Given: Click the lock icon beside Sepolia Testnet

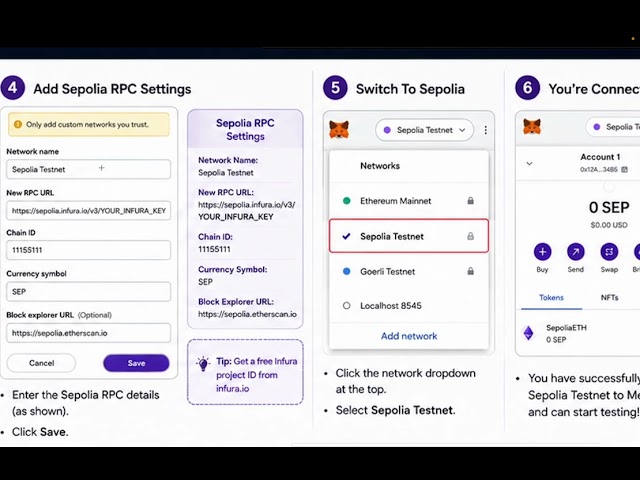Looking at the screenshot, I should click(470, 236).
